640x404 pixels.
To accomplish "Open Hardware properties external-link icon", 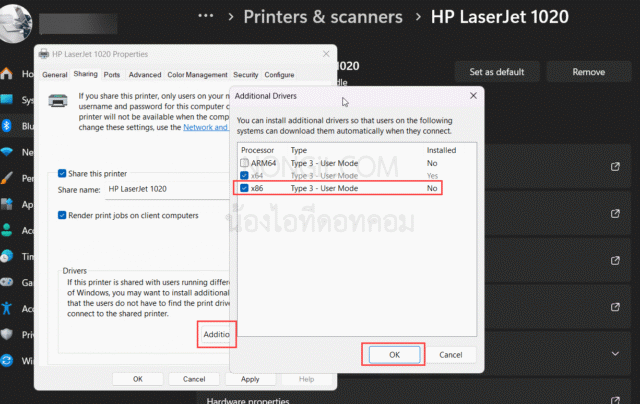I will click(615, 400).
